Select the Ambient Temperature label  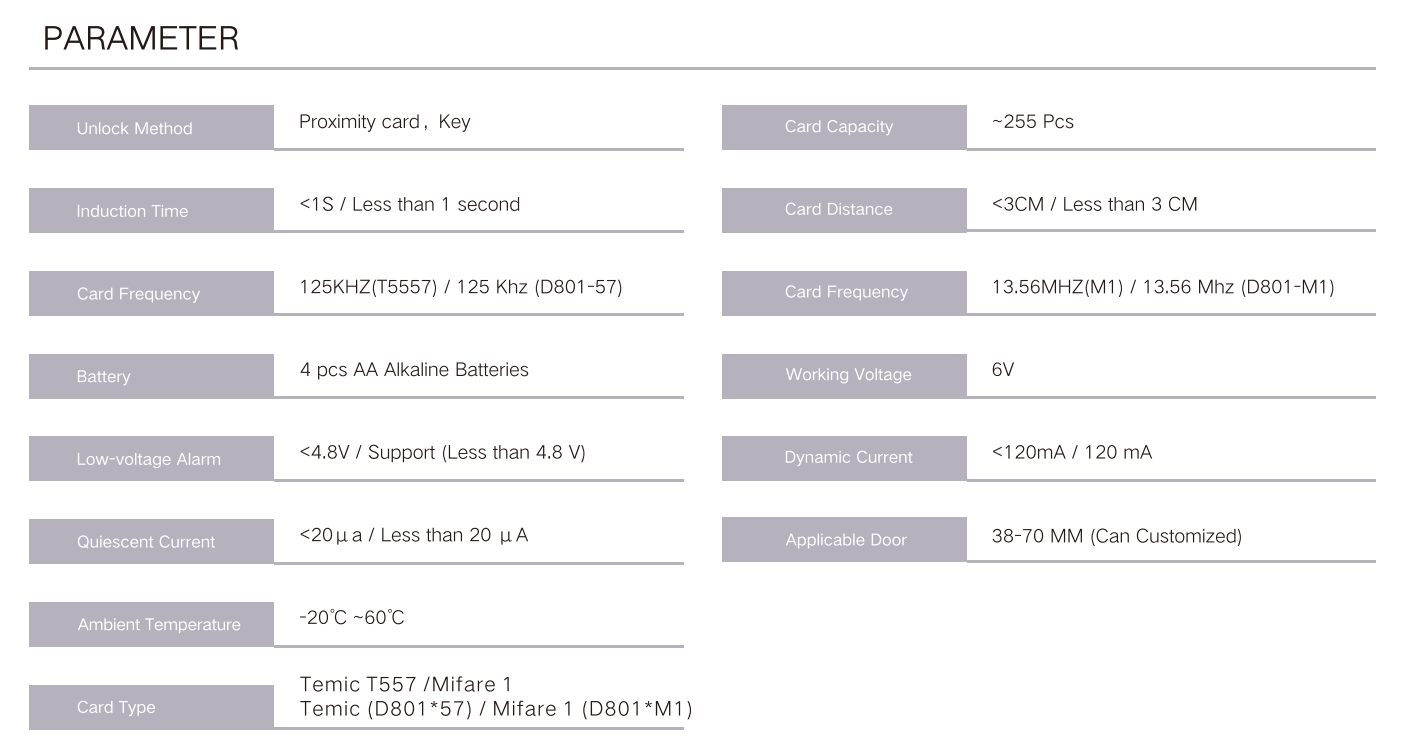point(159,625)
